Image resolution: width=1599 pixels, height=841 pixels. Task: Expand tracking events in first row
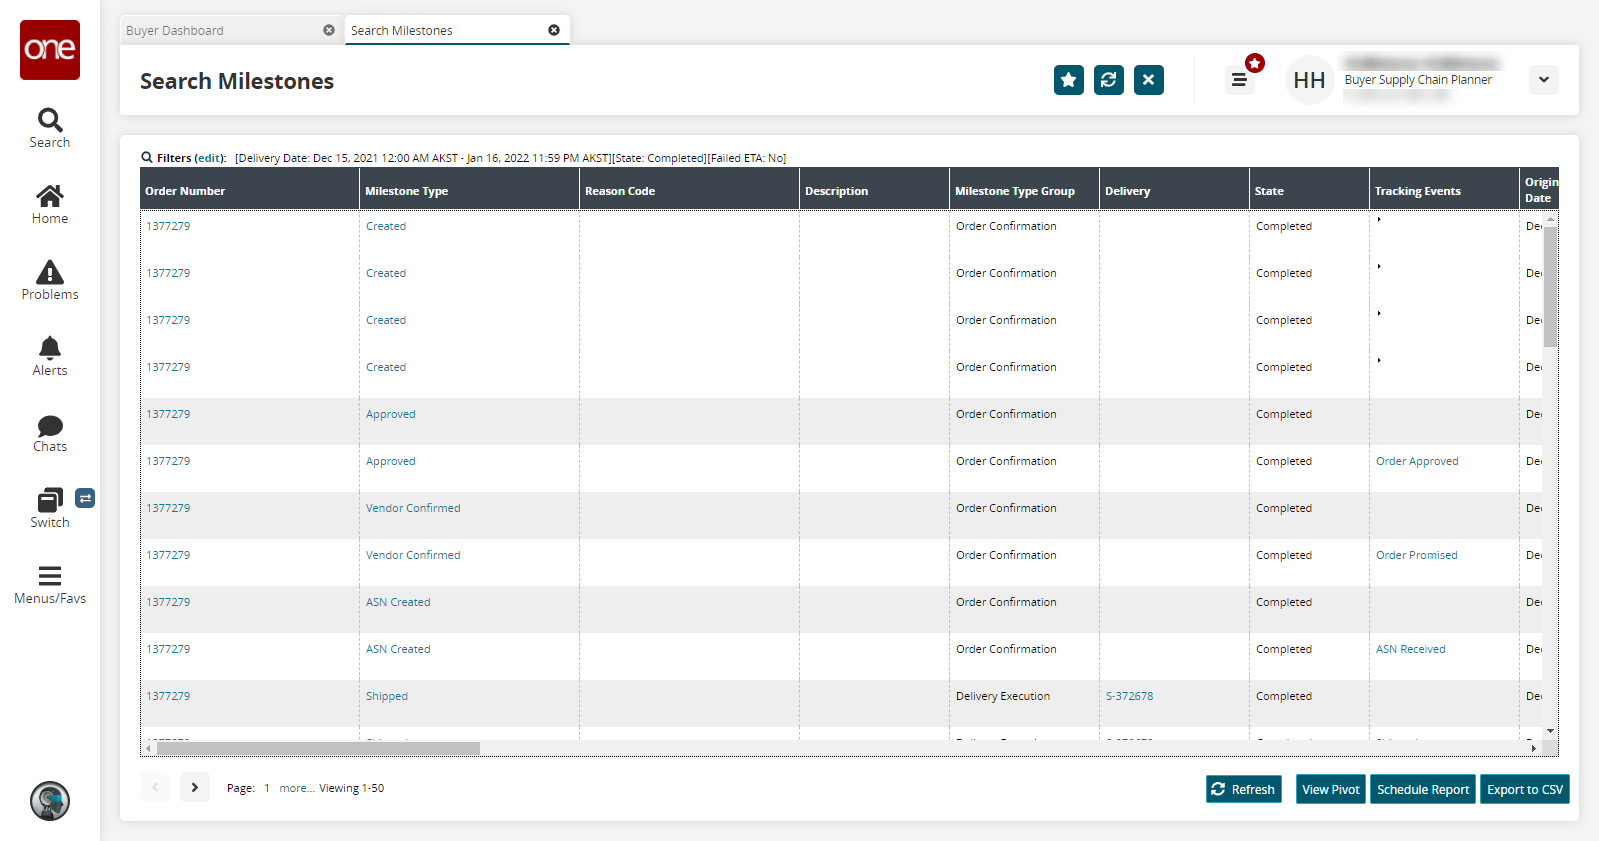[1379, 220]
